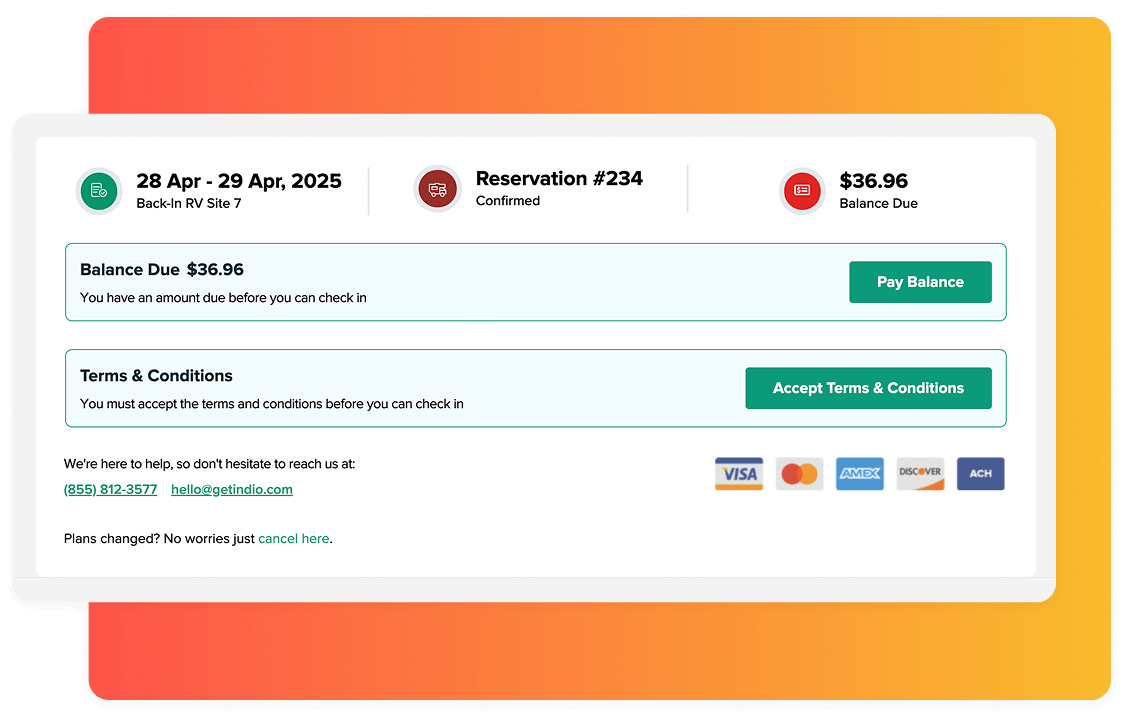This screenshot has height=724, width=1132.
Task: Select the Discover card logo
Action: pyautogui.click(x=920, y=474)
